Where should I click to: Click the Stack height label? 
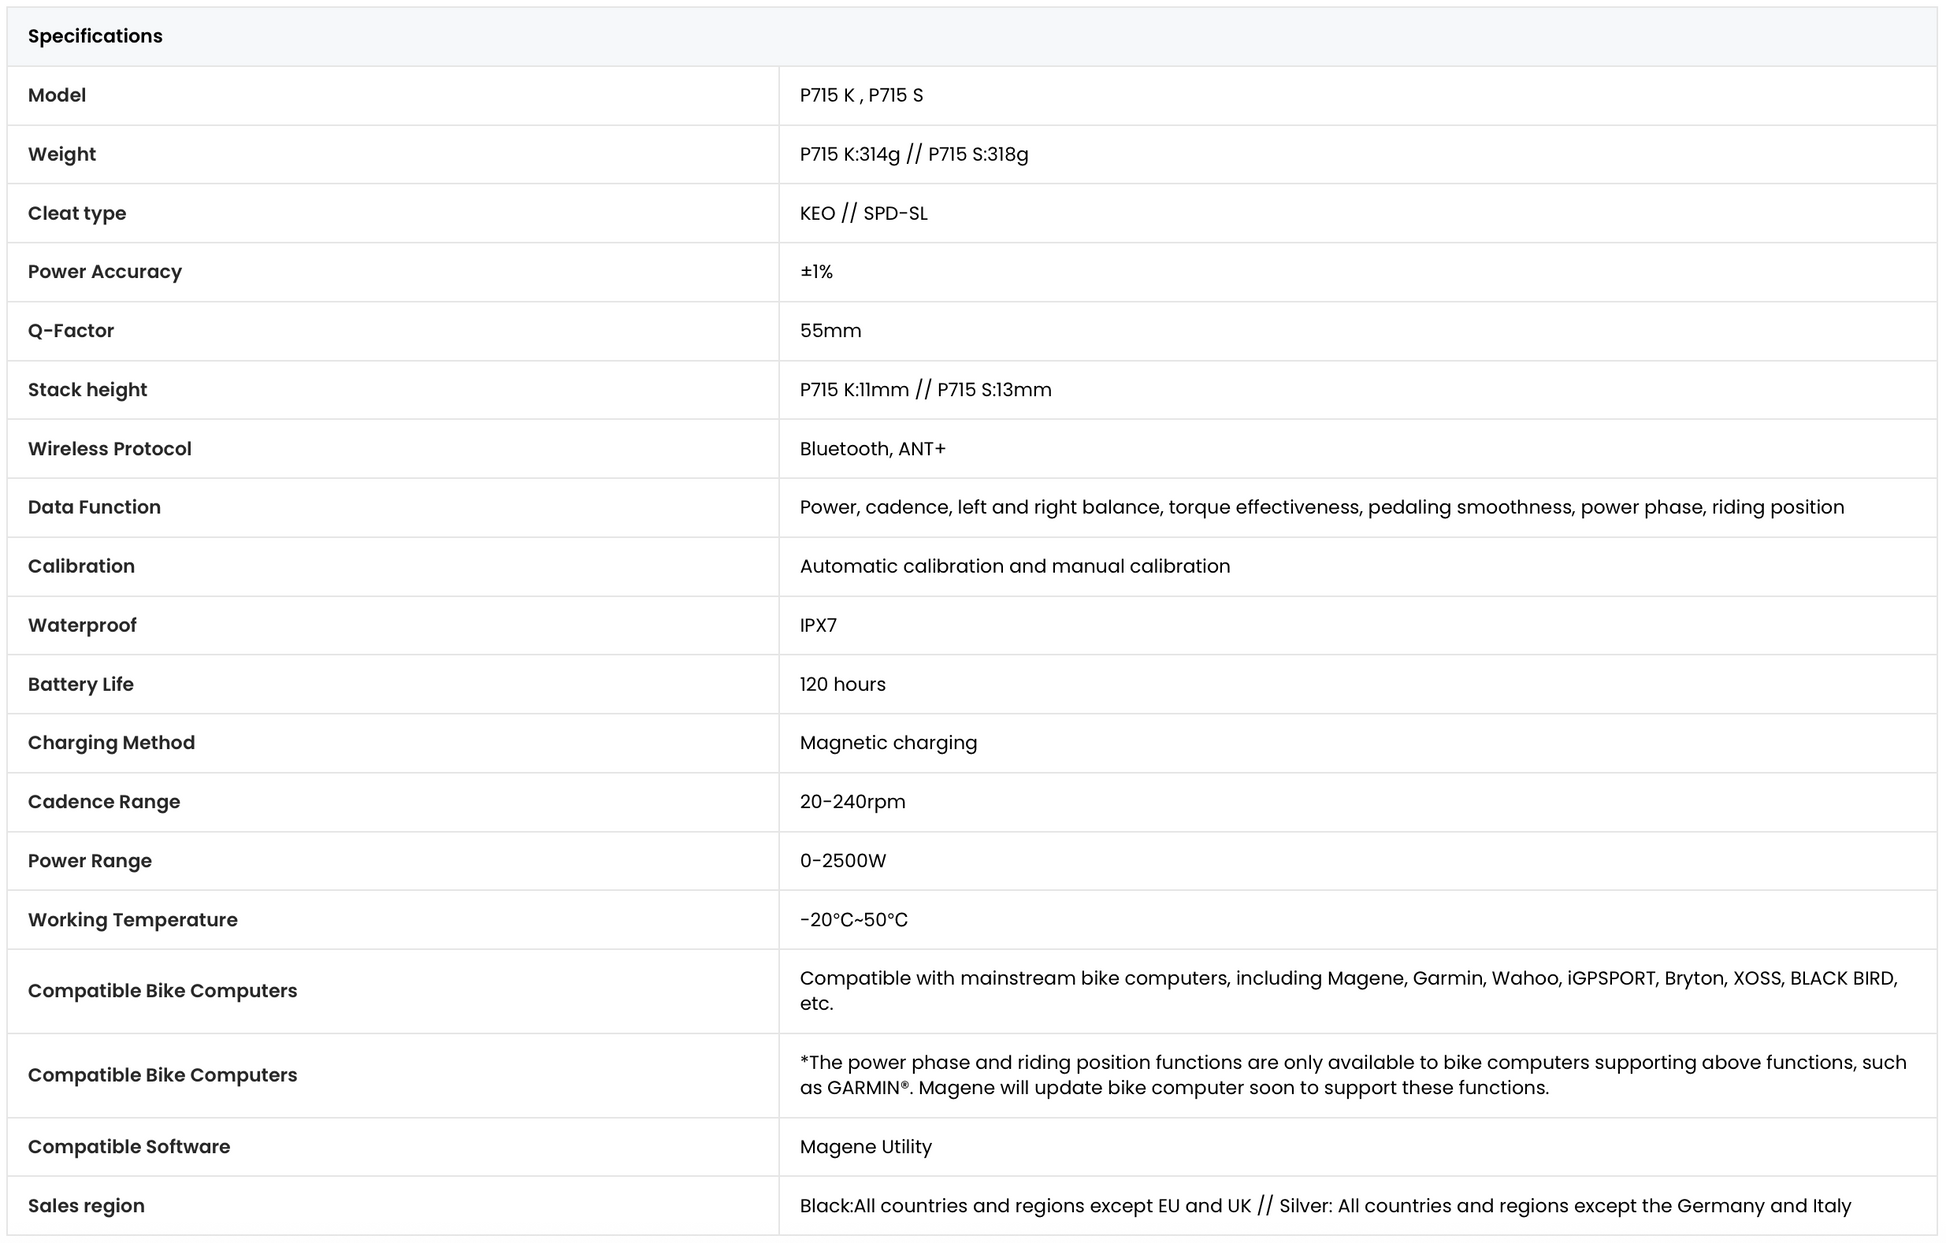87,390
